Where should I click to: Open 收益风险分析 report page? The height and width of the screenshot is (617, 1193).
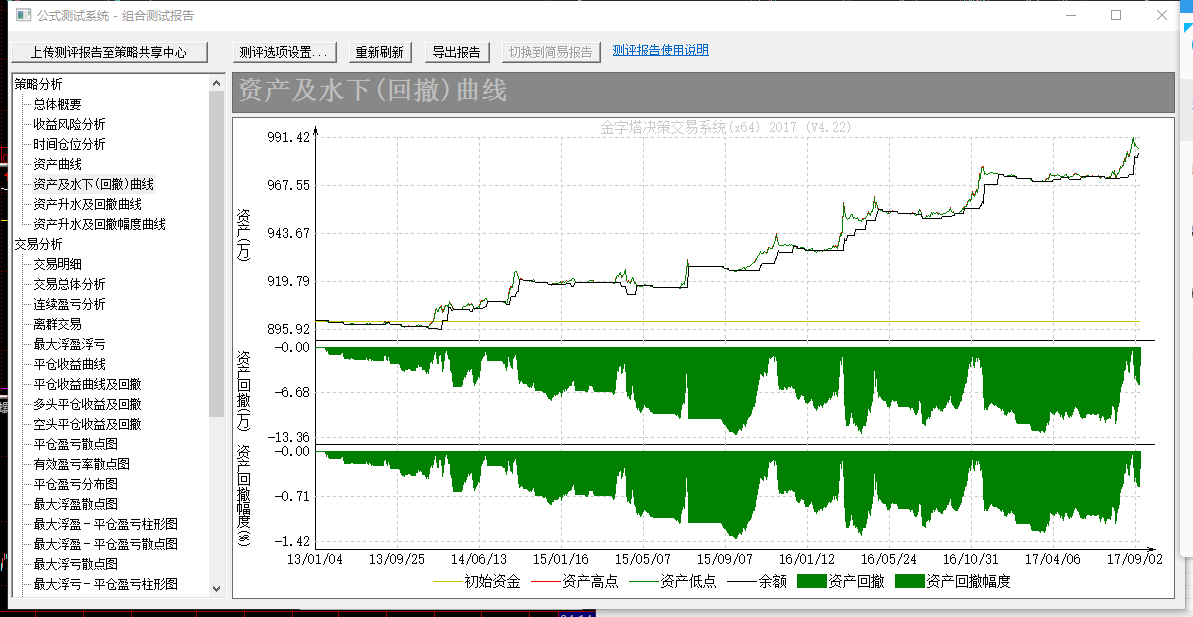(69, 124)
